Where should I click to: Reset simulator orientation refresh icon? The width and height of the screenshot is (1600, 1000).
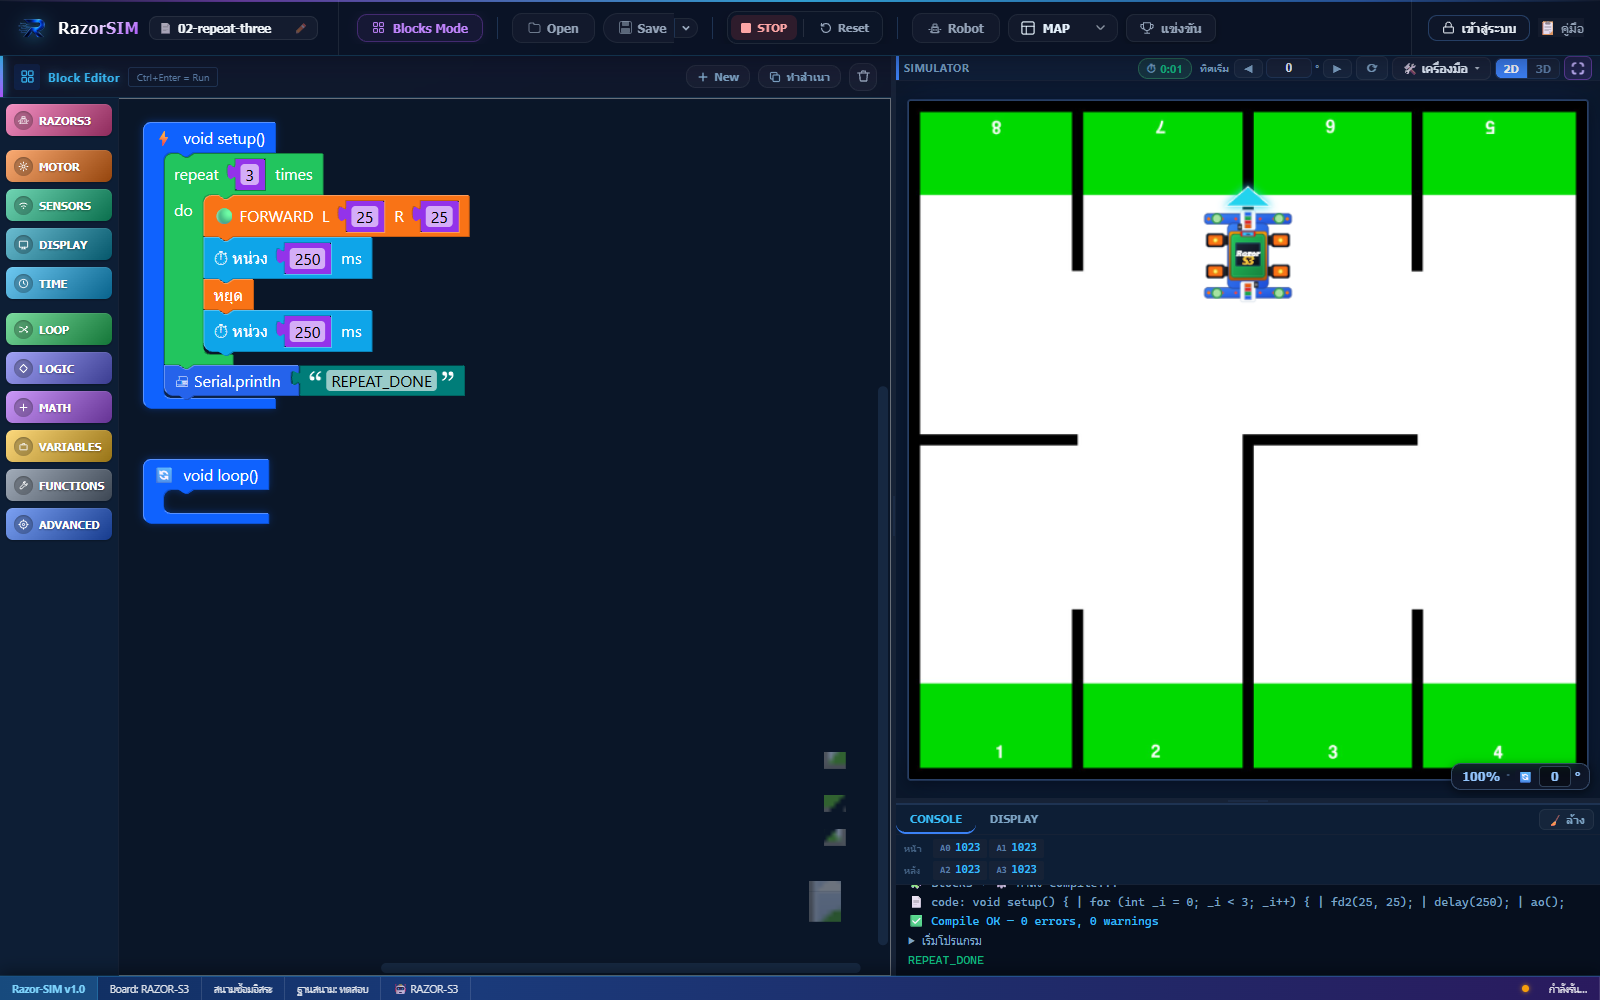[x=1372, y=69]
